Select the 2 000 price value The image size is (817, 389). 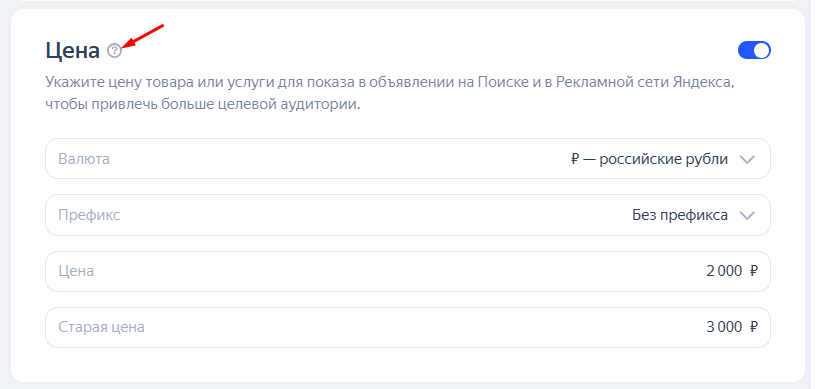[x=724, y=271]
